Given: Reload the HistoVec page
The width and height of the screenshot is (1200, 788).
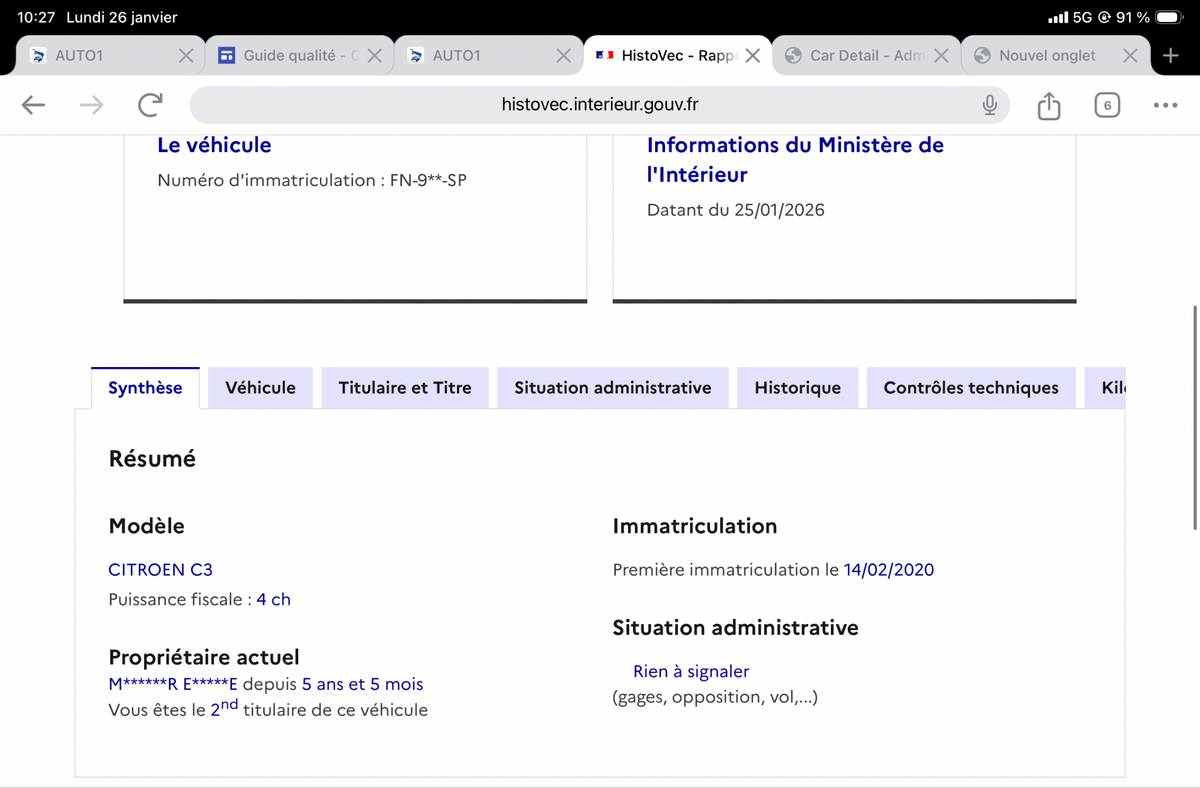Looking at the screenshot, I should [151, 105].
